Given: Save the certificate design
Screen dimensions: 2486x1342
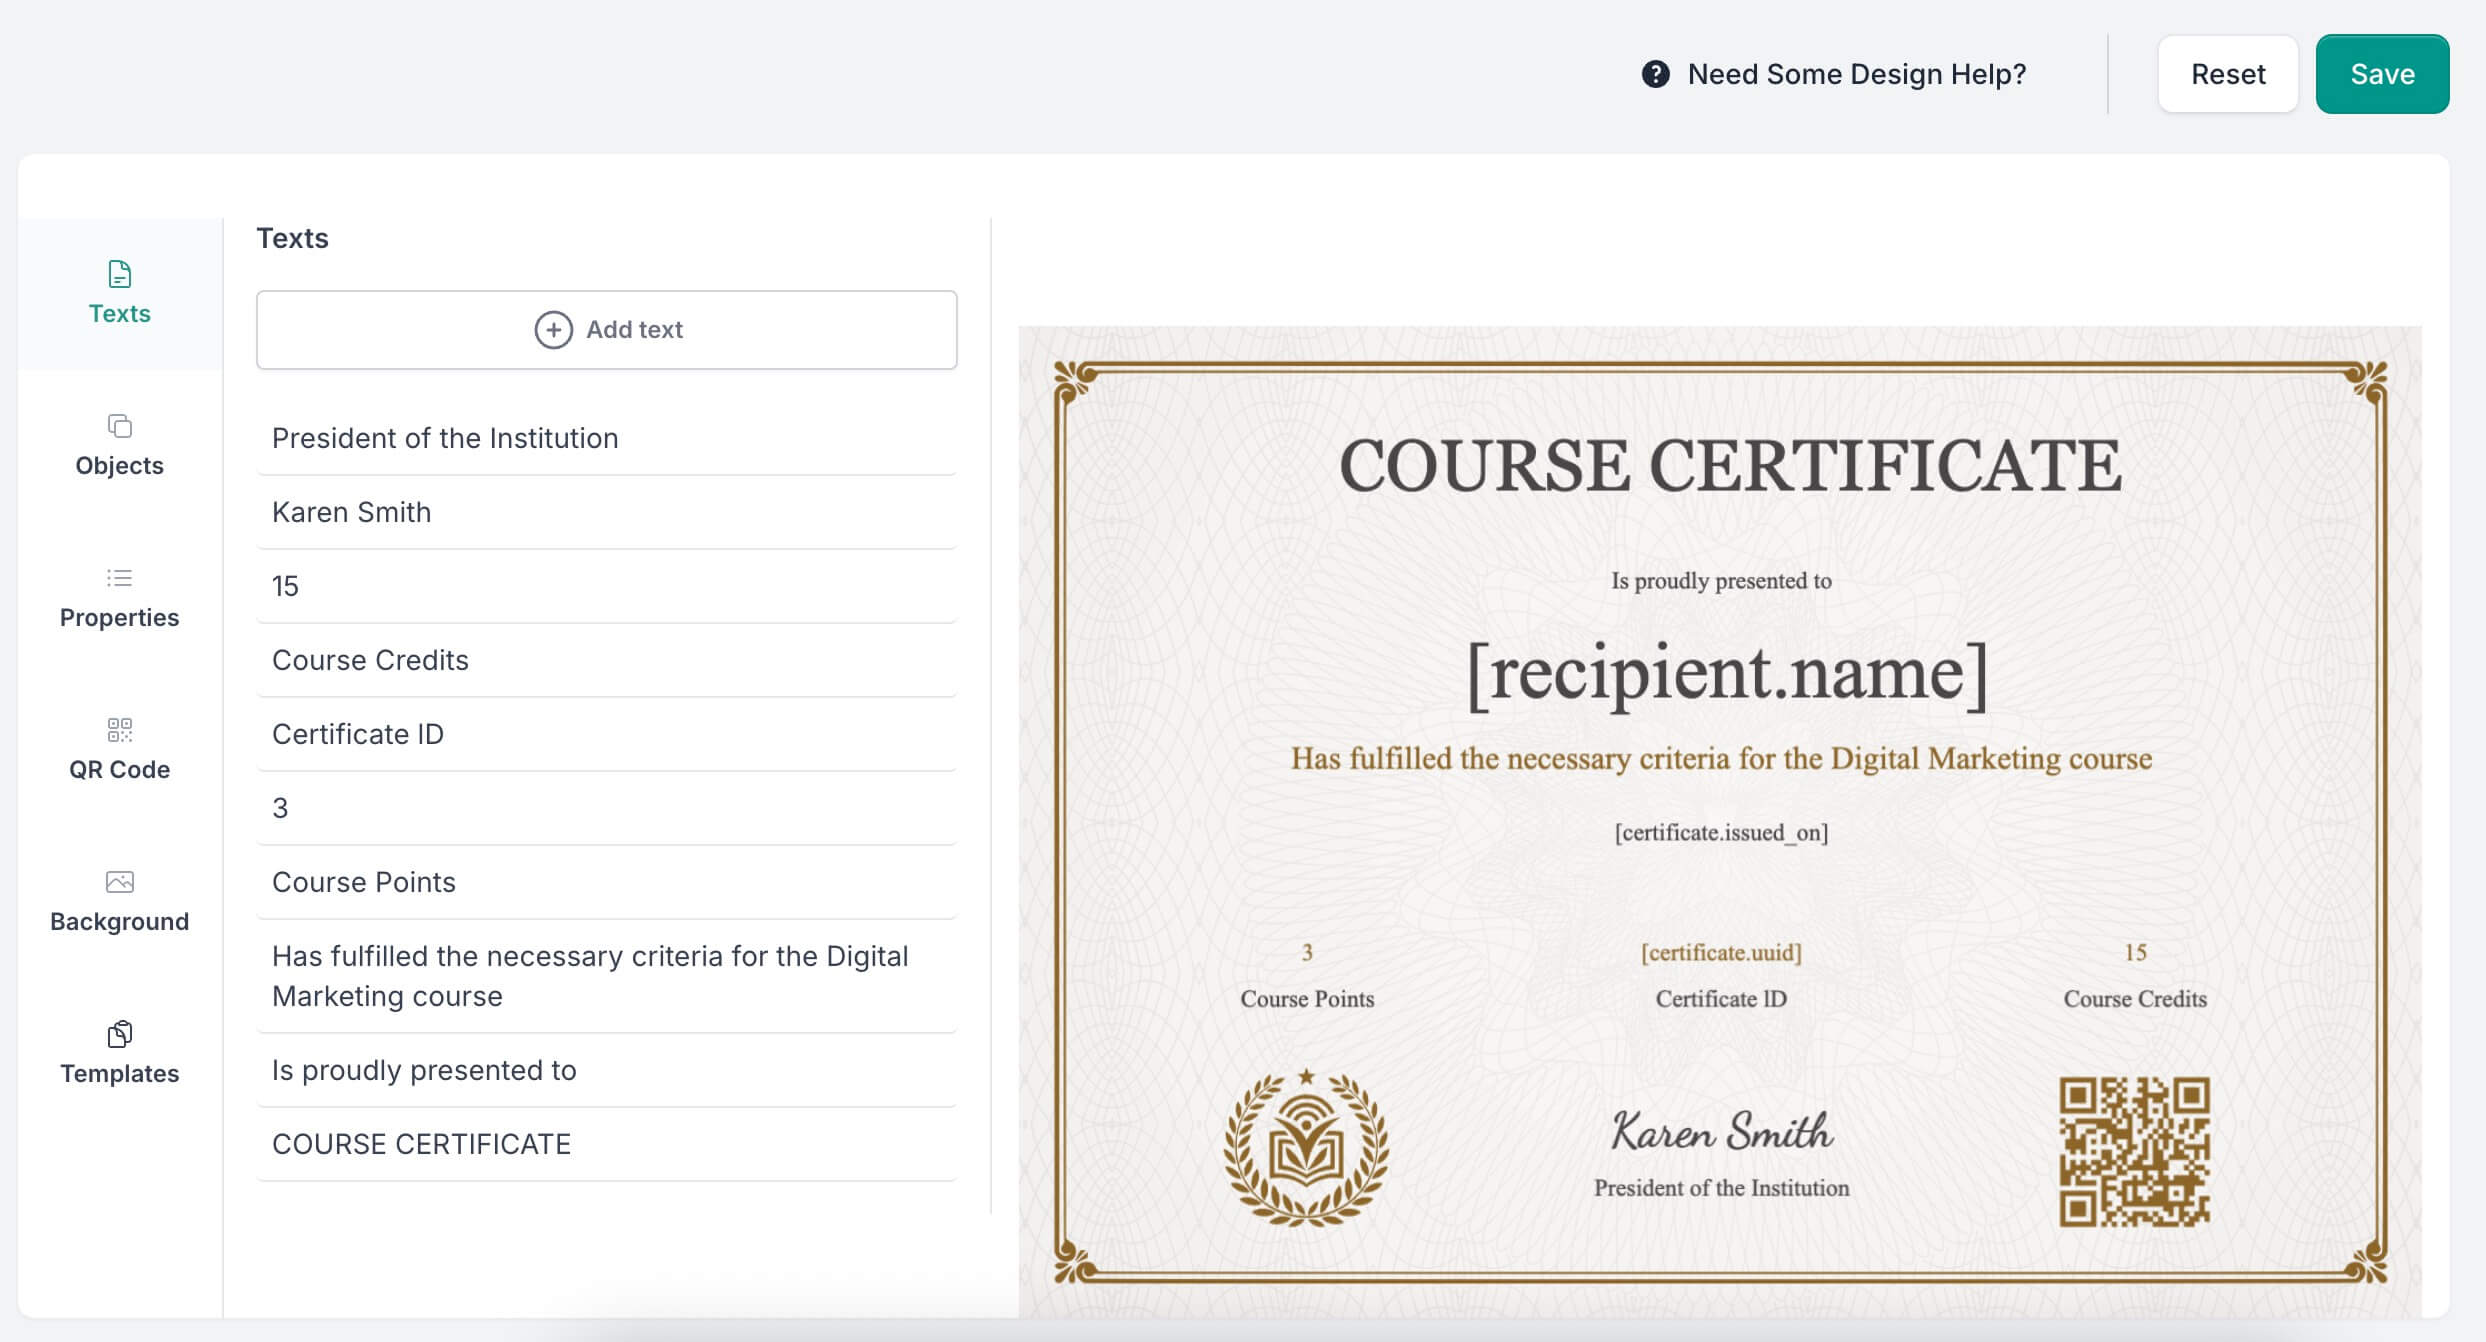Looking at the screenshot, I should pyautogui.click(x=2382, y=74).
